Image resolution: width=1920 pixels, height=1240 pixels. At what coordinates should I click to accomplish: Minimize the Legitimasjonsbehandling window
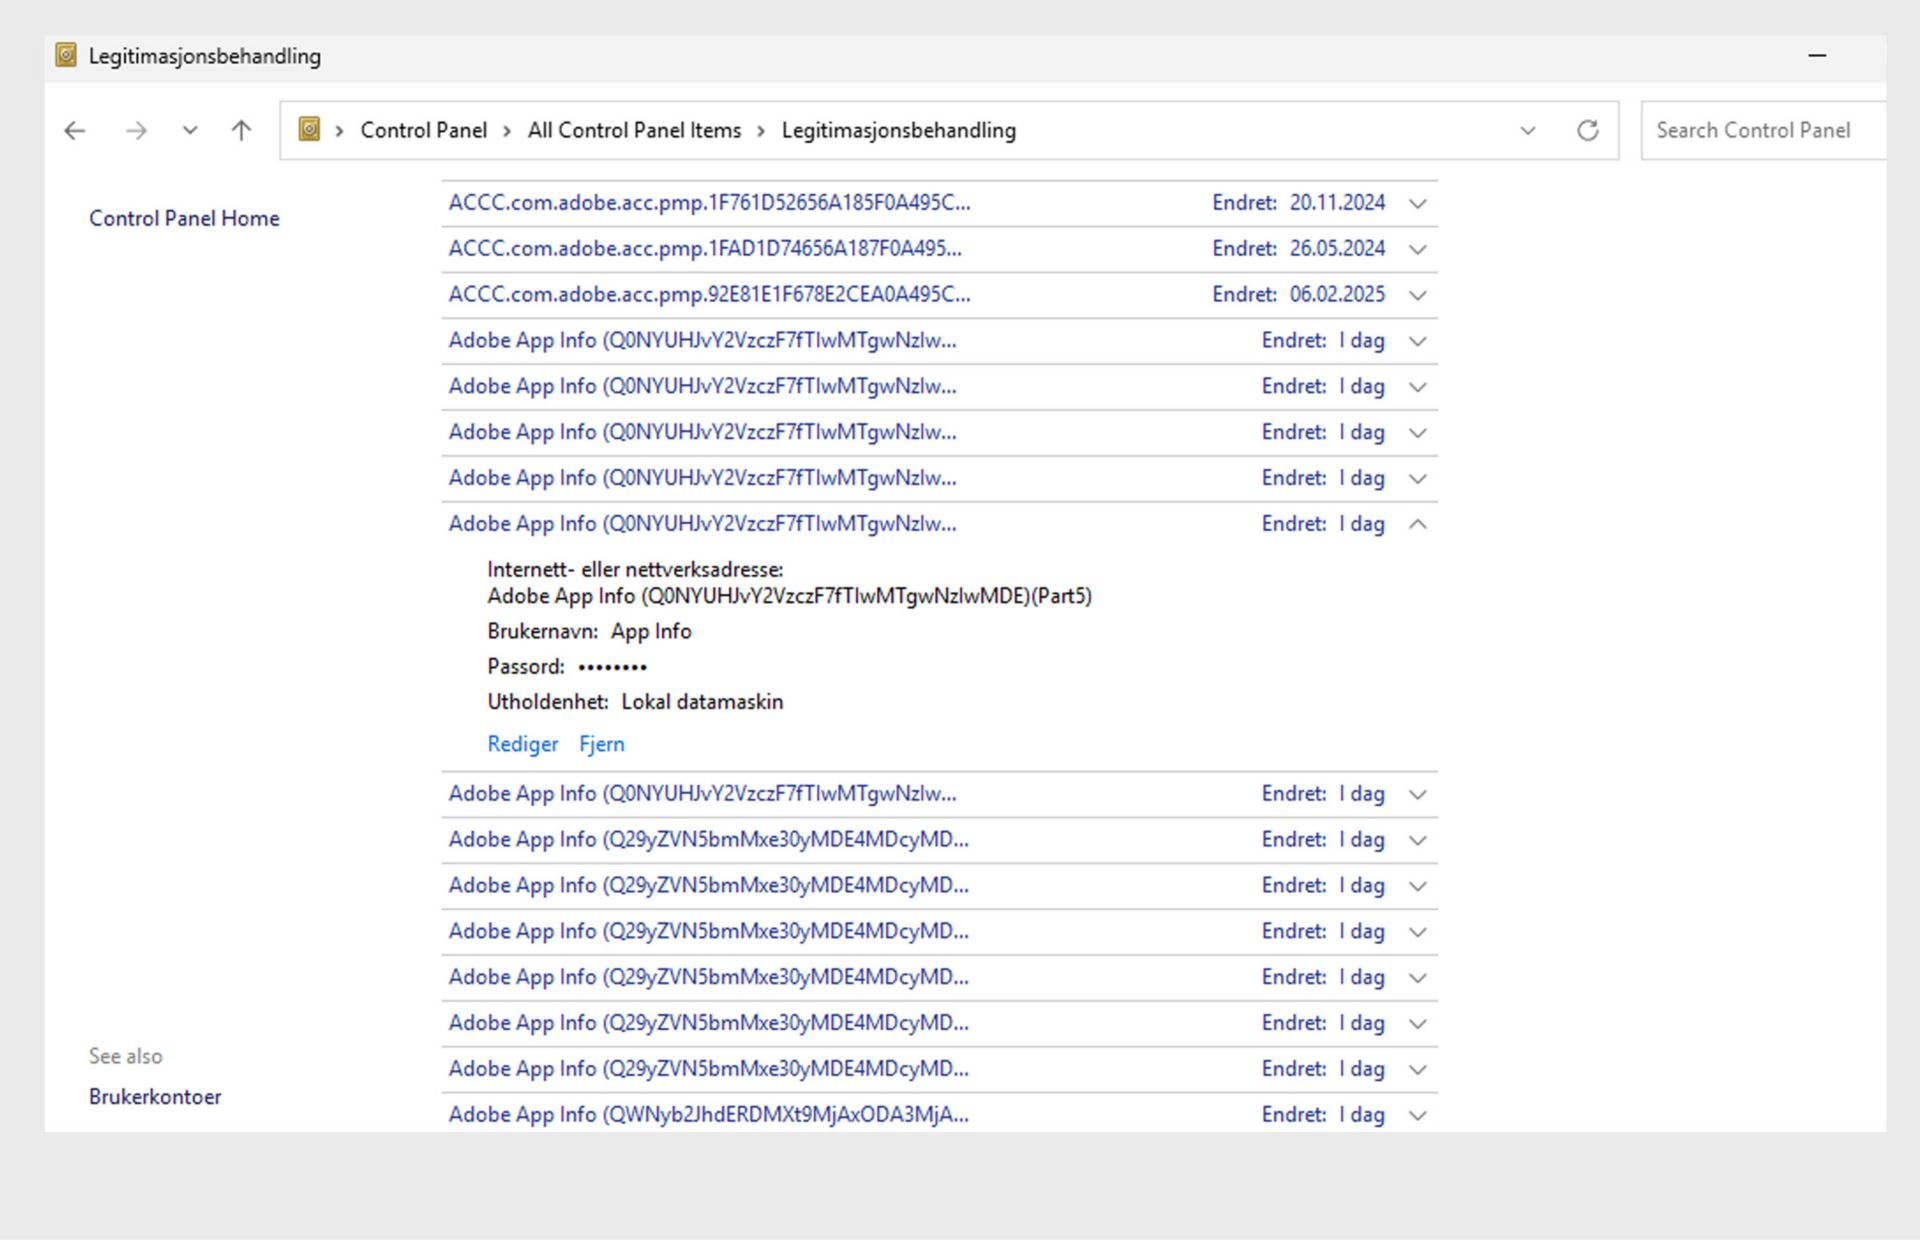click(1817, 56)
